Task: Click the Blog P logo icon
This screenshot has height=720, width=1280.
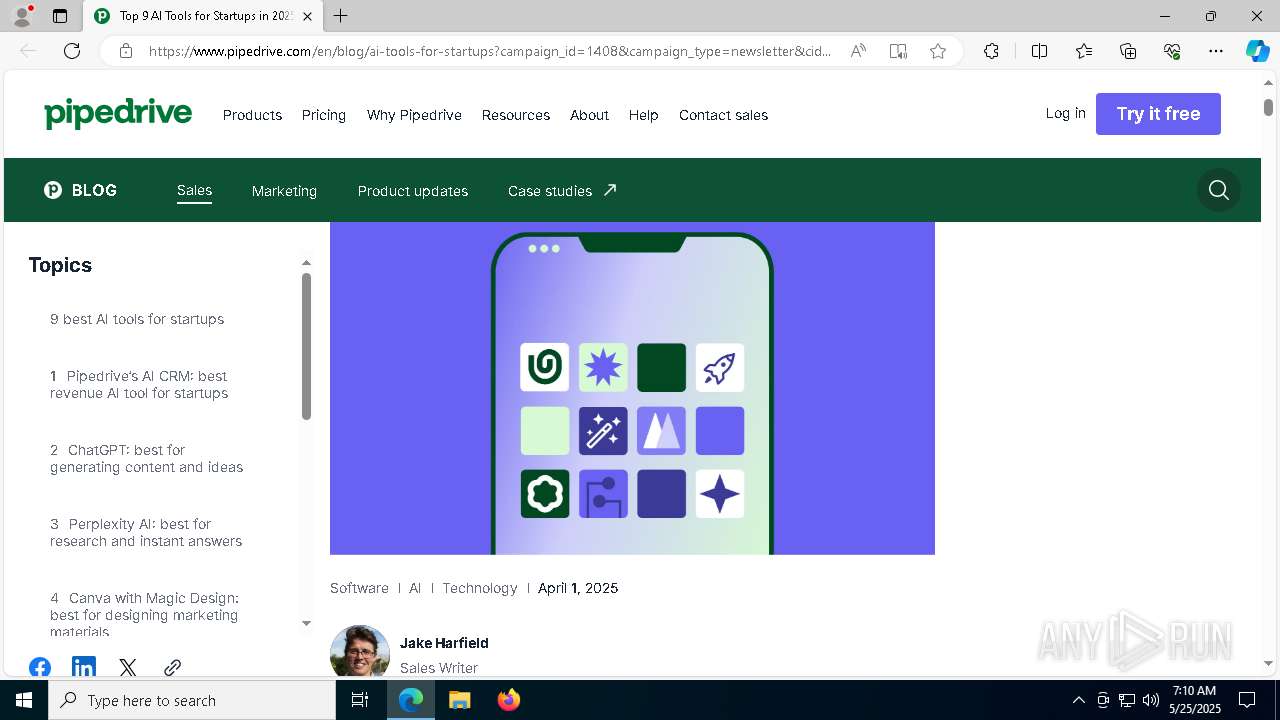Action: point(53,190)
